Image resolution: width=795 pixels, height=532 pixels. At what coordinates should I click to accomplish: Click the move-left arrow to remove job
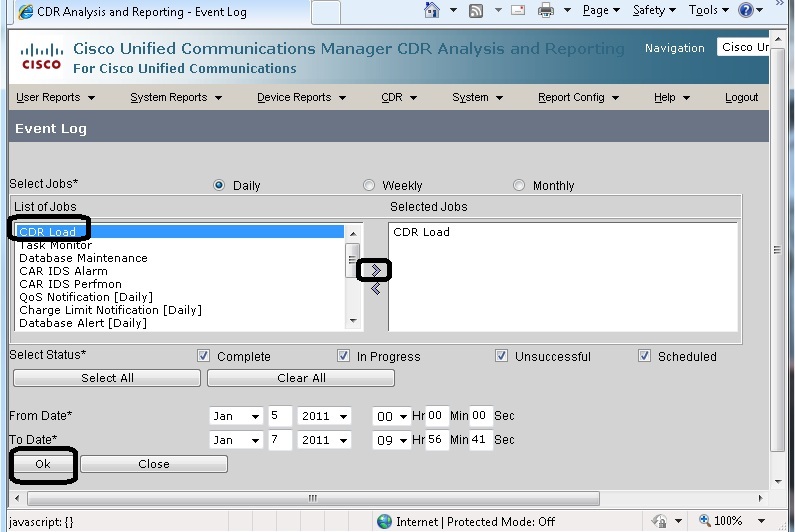(375, 289)
